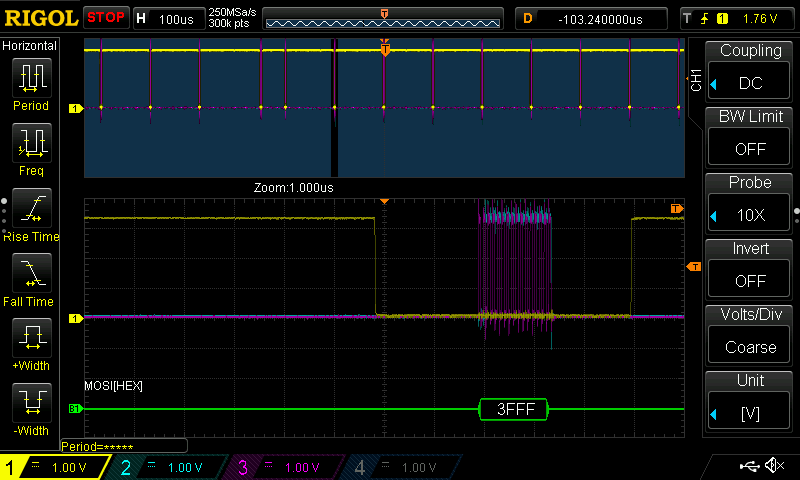Click the trigger level 1.76 V readout
Screen dimensions: 800x480
[x=760, y=19]
